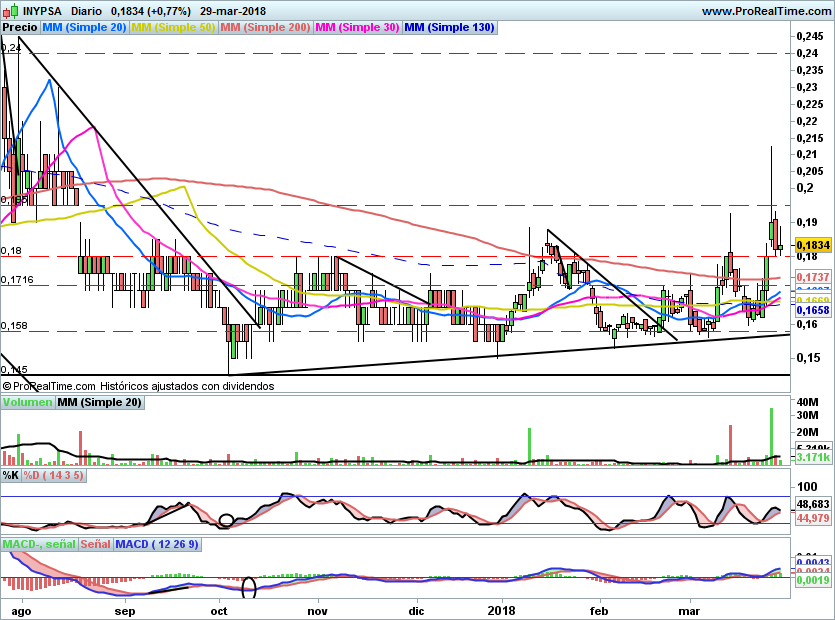Click the nov label on time axis

coord(318,610)
